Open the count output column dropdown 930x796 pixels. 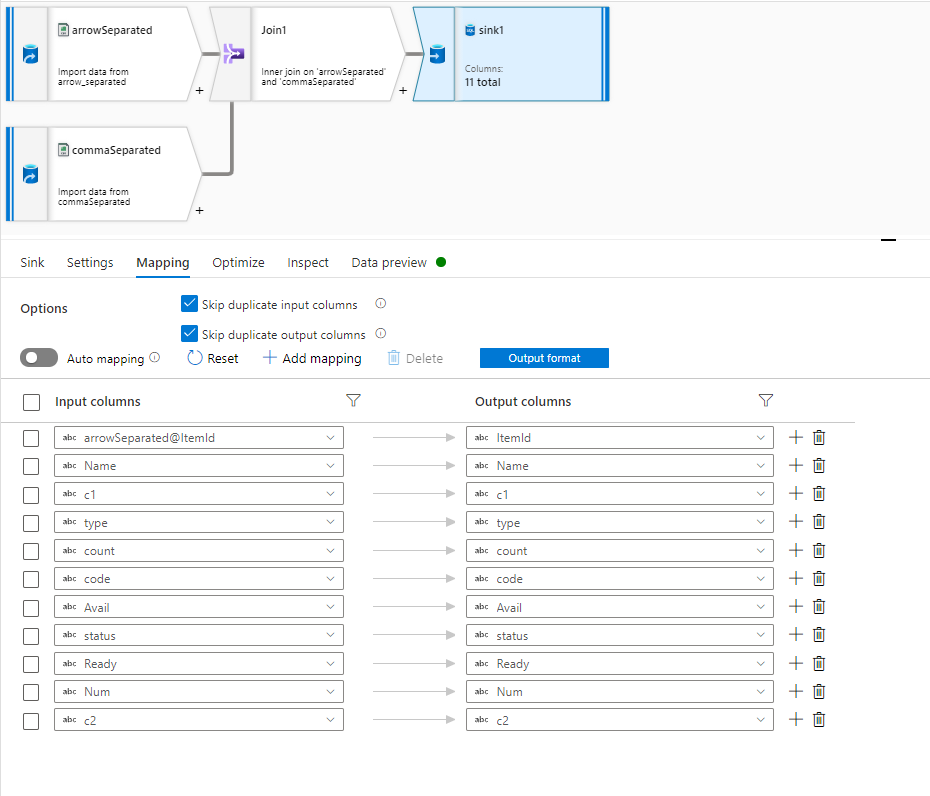pos(620,551)
